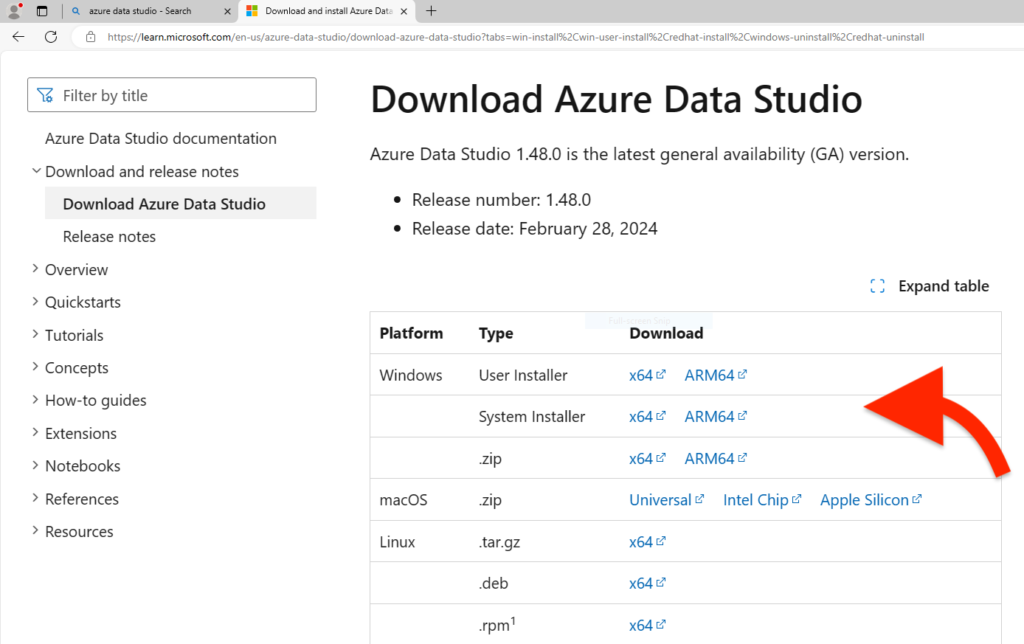Select 'Download Azure Data Studio' sidebar item

click(180, 204)
